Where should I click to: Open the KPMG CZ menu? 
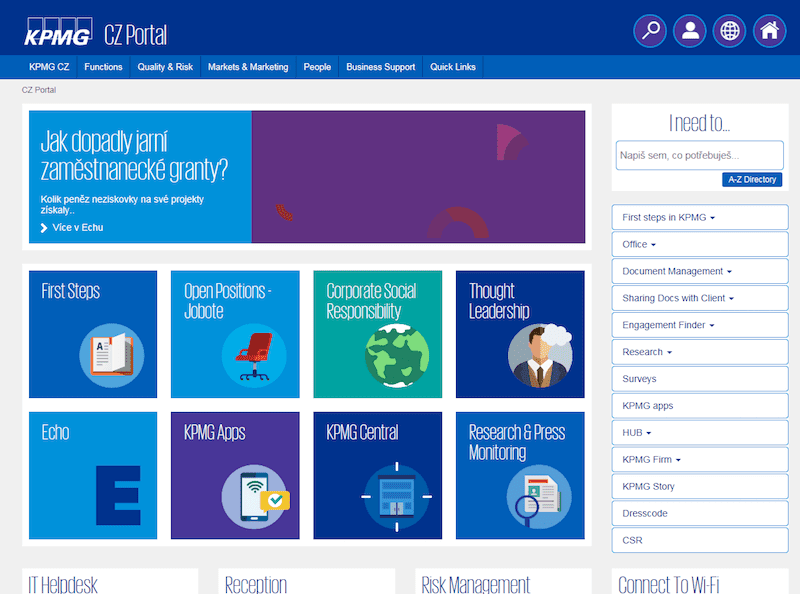click(49, 67)
